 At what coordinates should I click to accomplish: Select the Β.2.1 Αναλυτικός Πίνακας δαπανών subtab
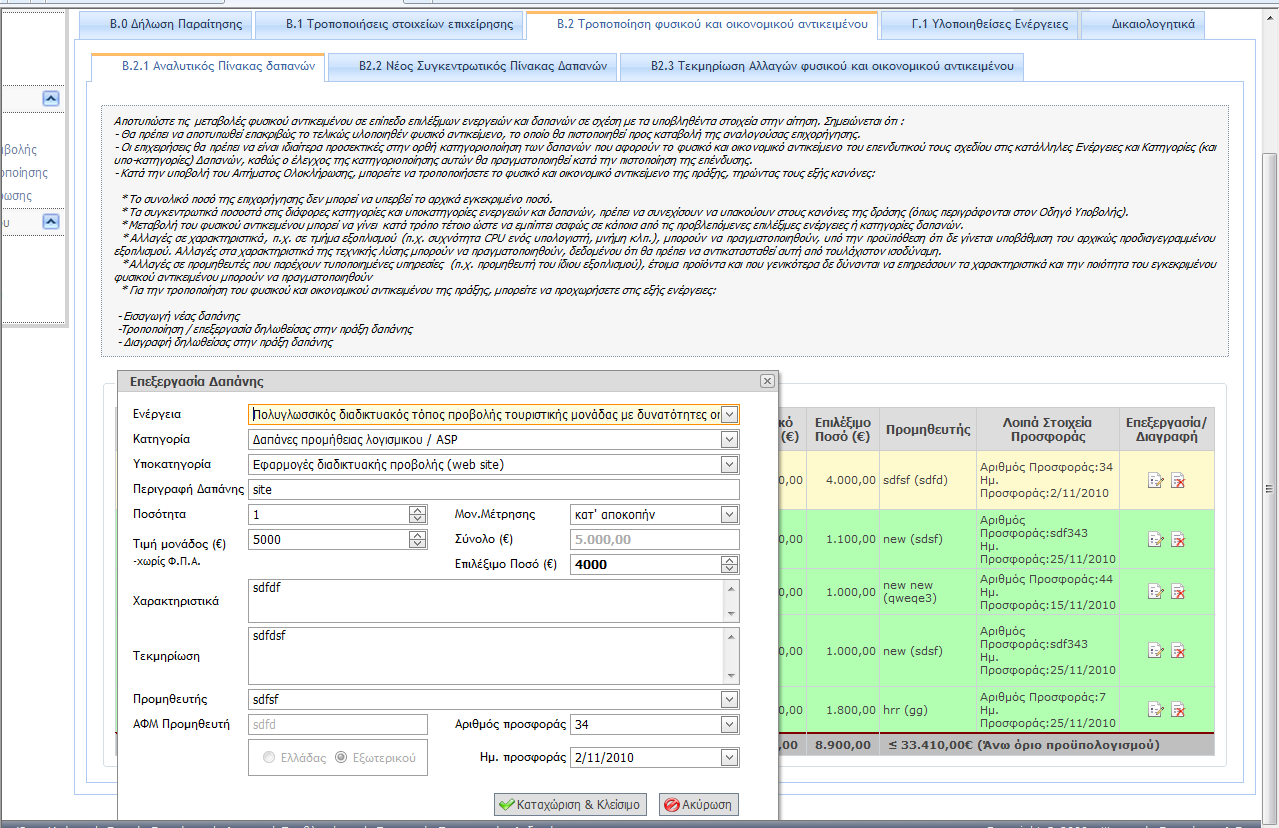pos(208,67)
